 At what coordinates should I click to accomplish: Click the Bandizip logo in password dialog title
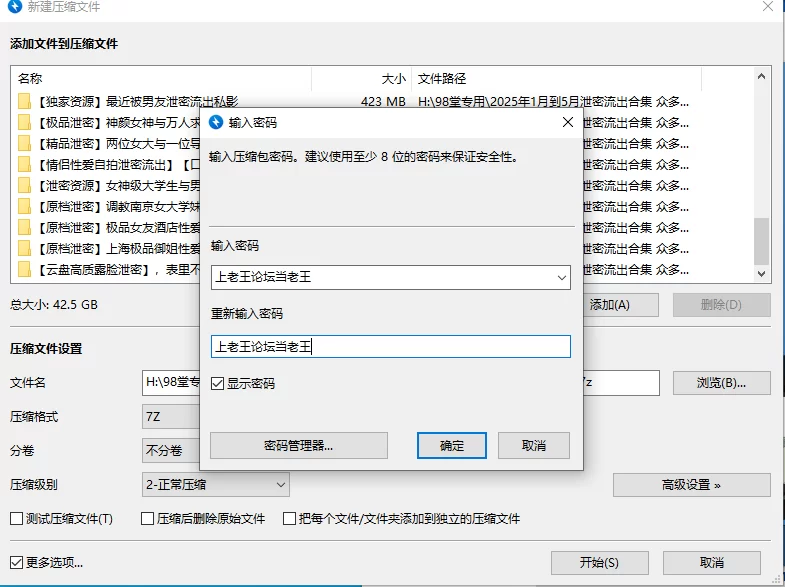click(216, 122)
